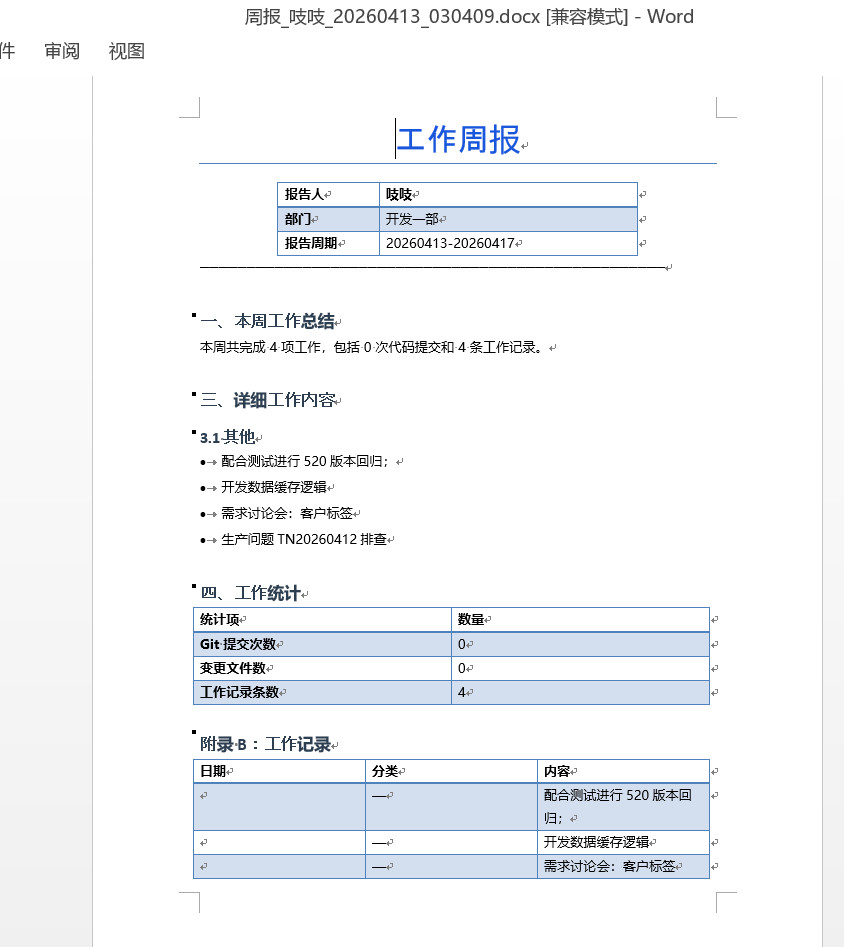The image size is (844, 947).
Task: Click the 需求讨论会：客户标签 cell in the appendix table
Action: coord(609,867)
